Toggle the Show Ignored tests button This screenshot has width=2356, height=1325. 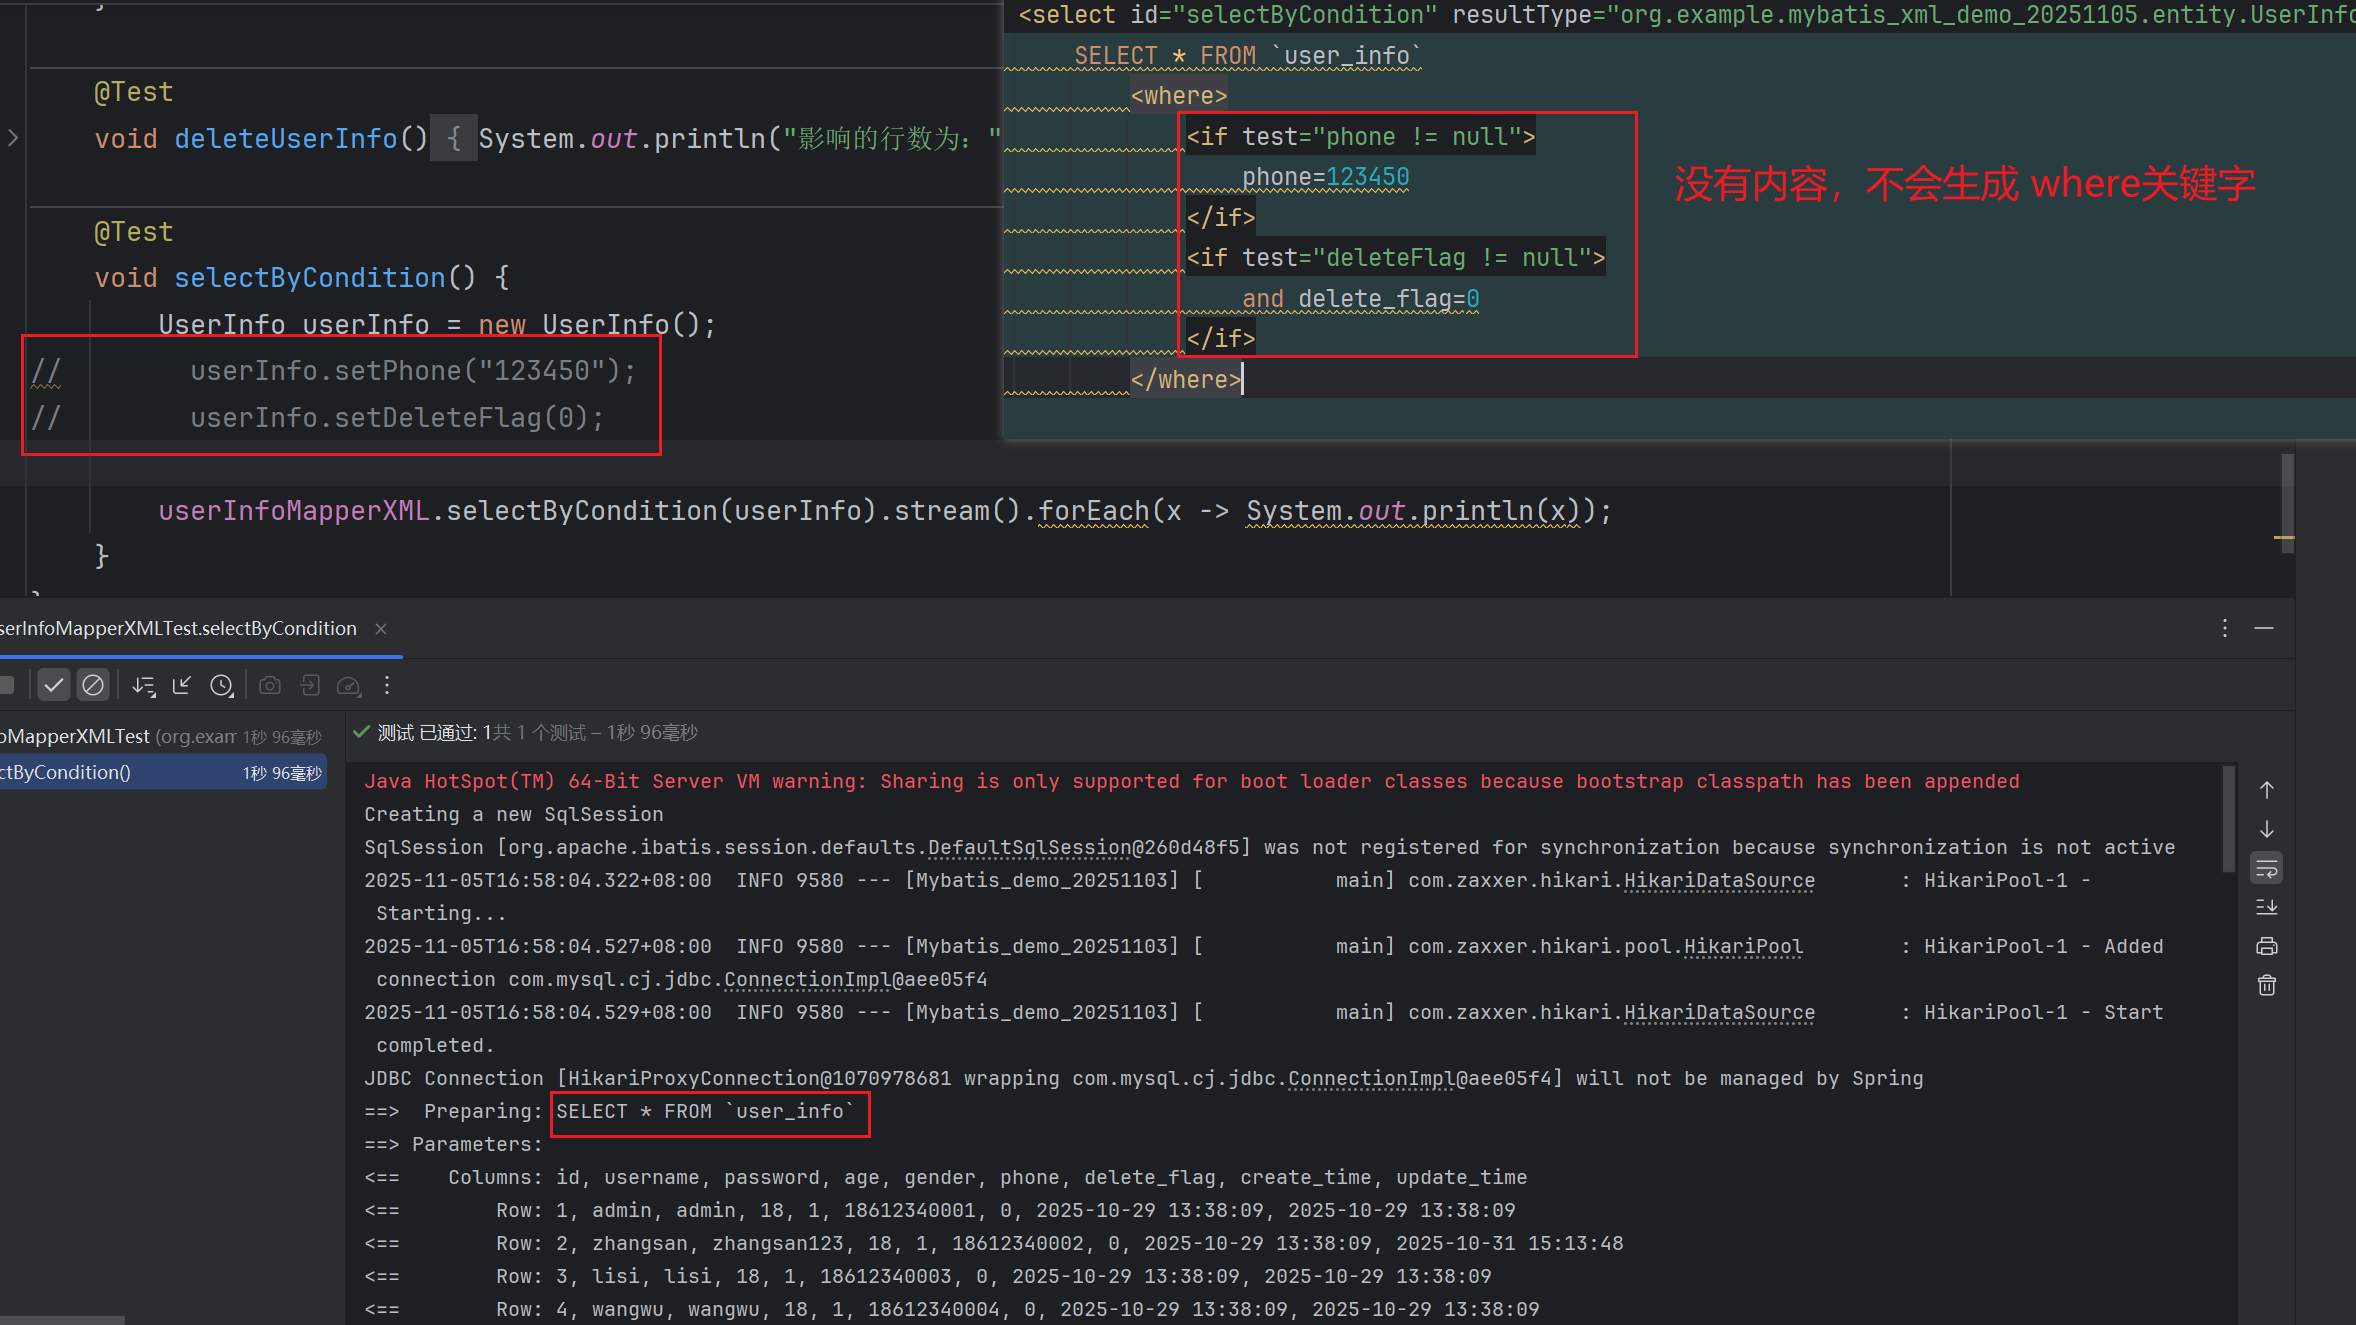pos(93,685)
